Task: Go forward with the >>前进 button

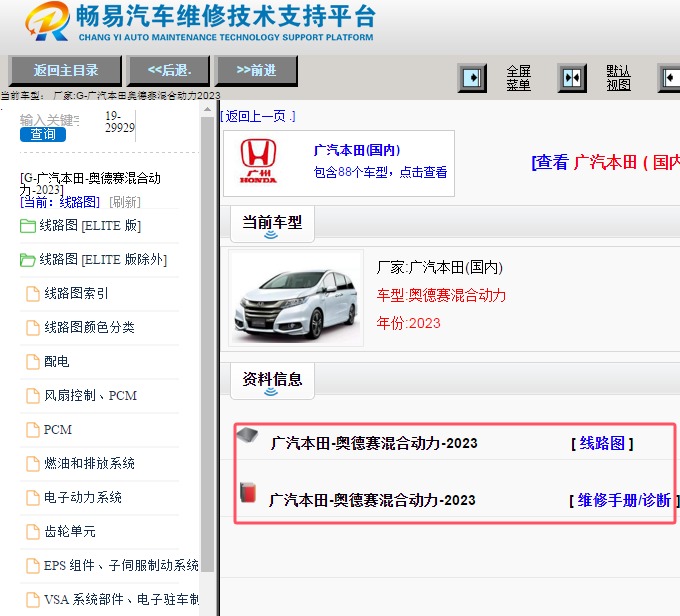Action: pos(256,71)
